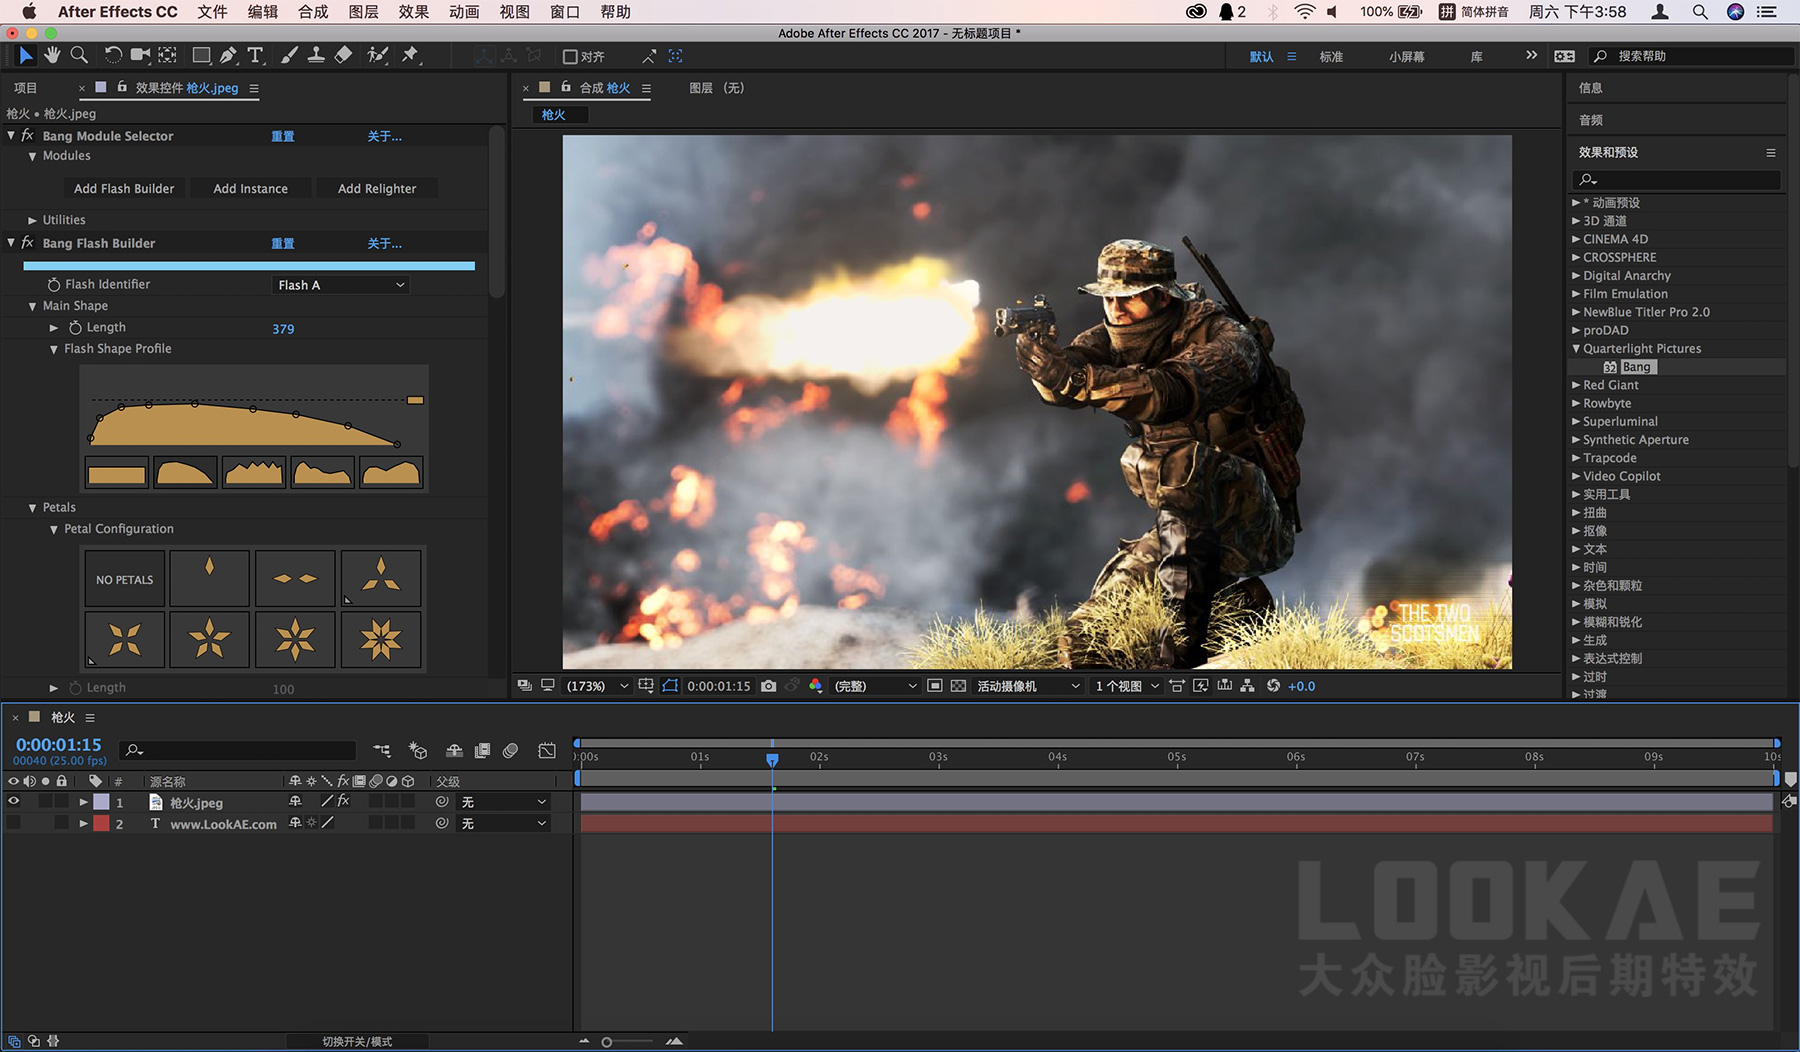Click the Add Flash Builder button

(x=124, y=189)
